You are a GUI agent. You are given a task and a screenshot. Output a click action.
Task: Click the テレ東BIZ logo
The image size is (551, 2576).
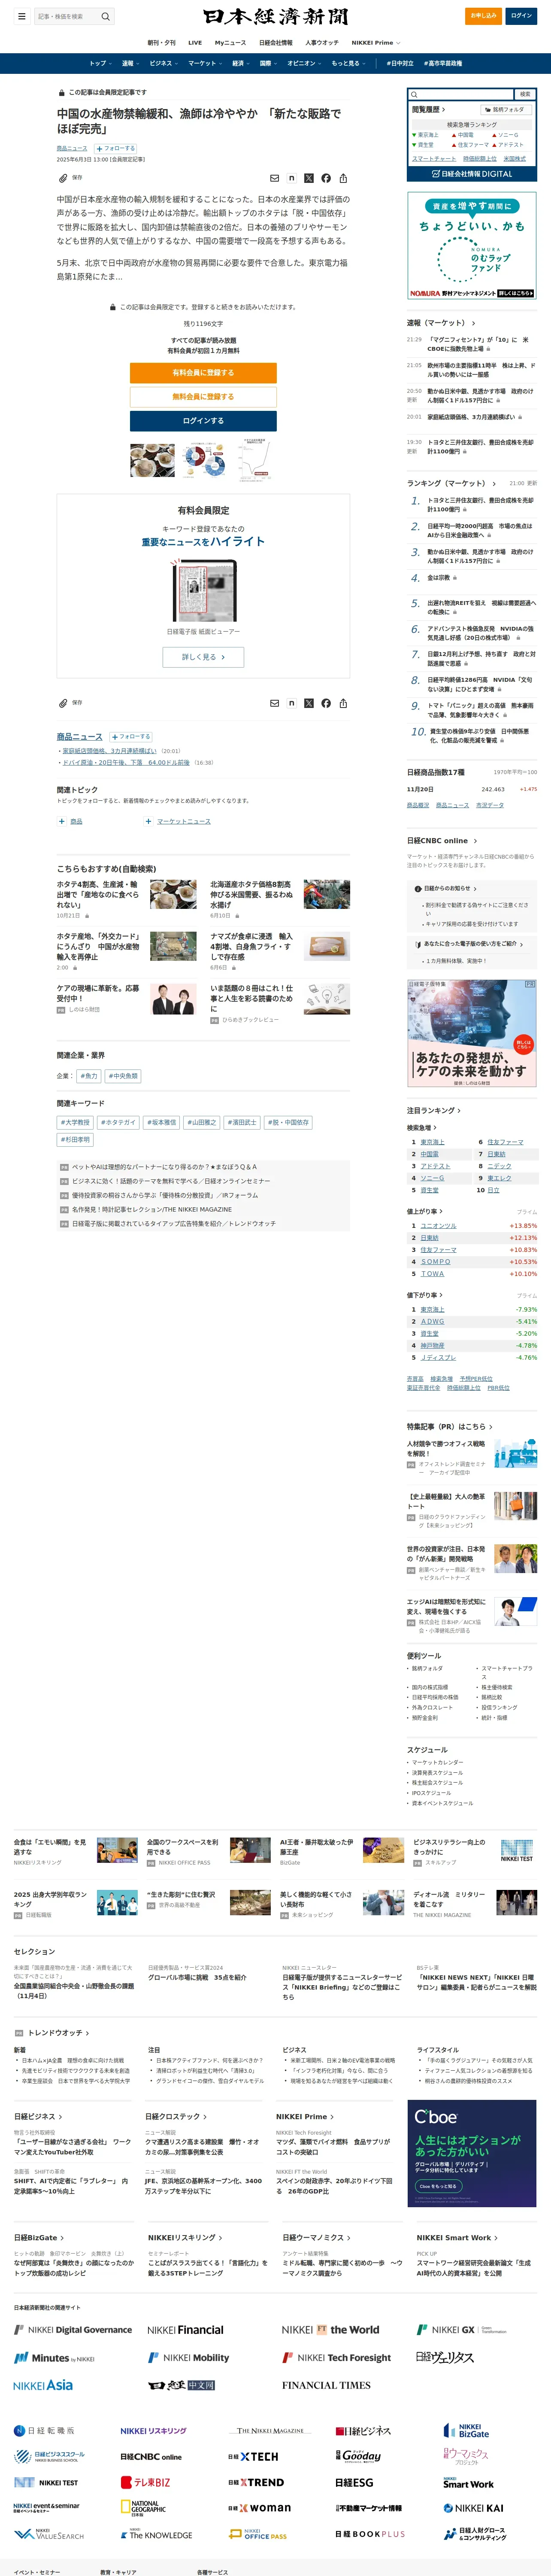tap(146, 2482)
